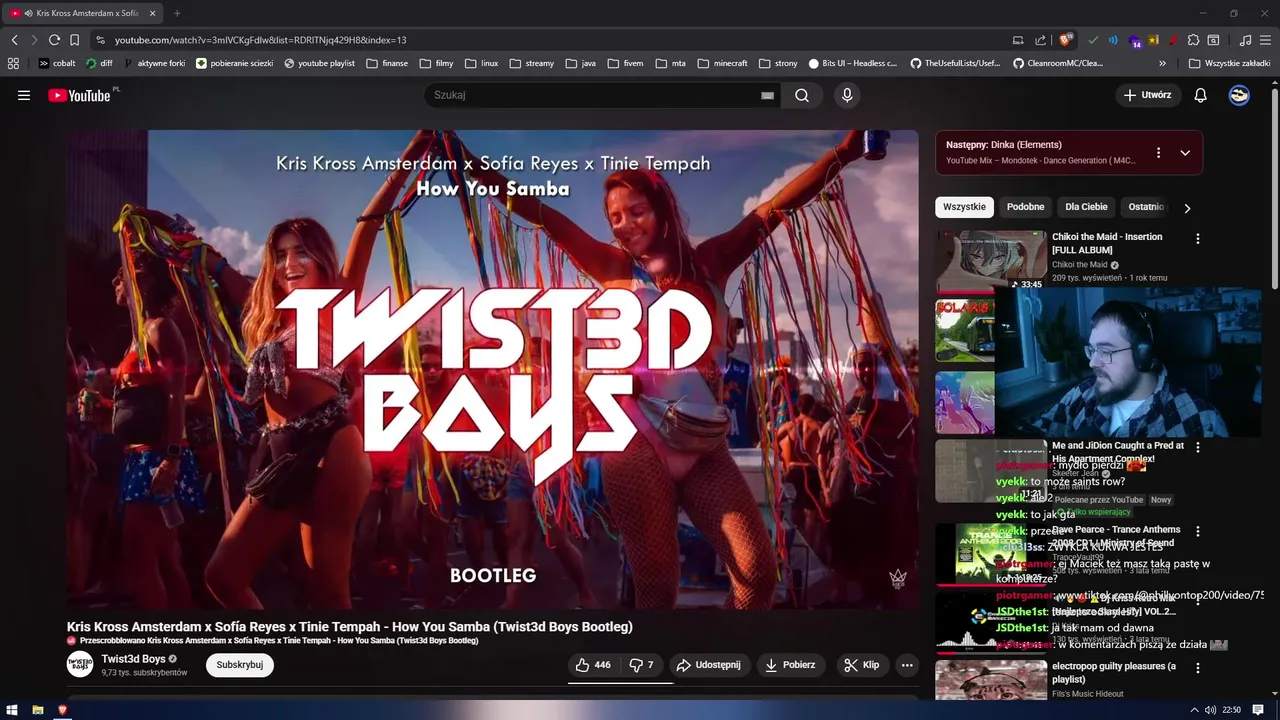Bookmark this page using the bookmark icon
The width and height of the screenshot is (1280, 720).
click(74, 40)
